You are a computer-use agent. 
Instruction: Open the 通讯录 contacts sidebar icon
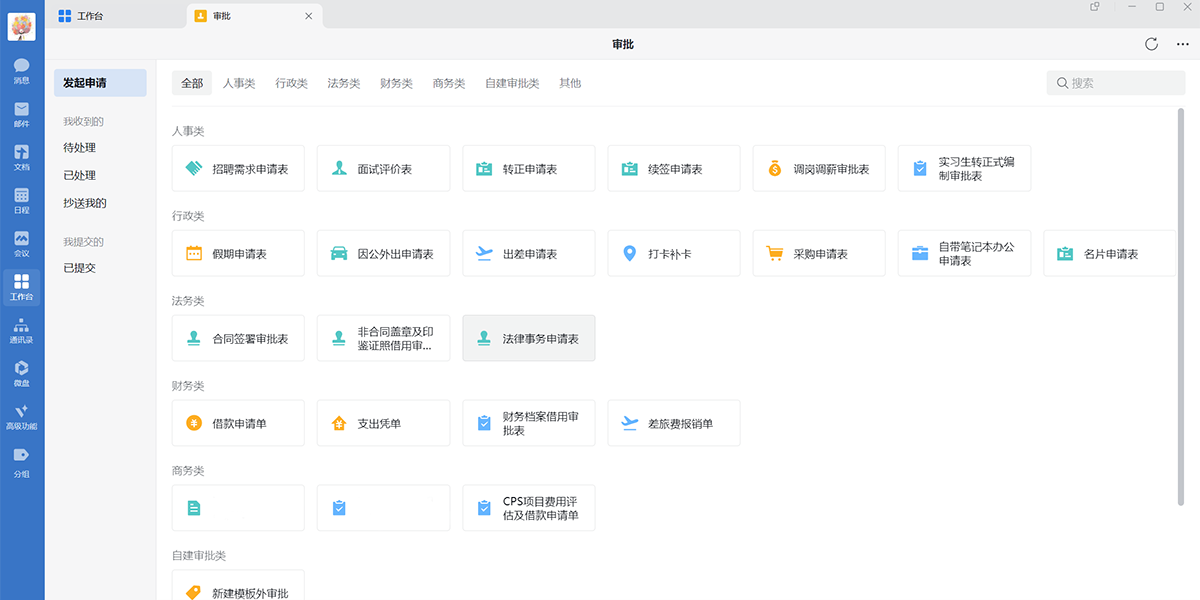pyautogui.click(x=21, y=330)
